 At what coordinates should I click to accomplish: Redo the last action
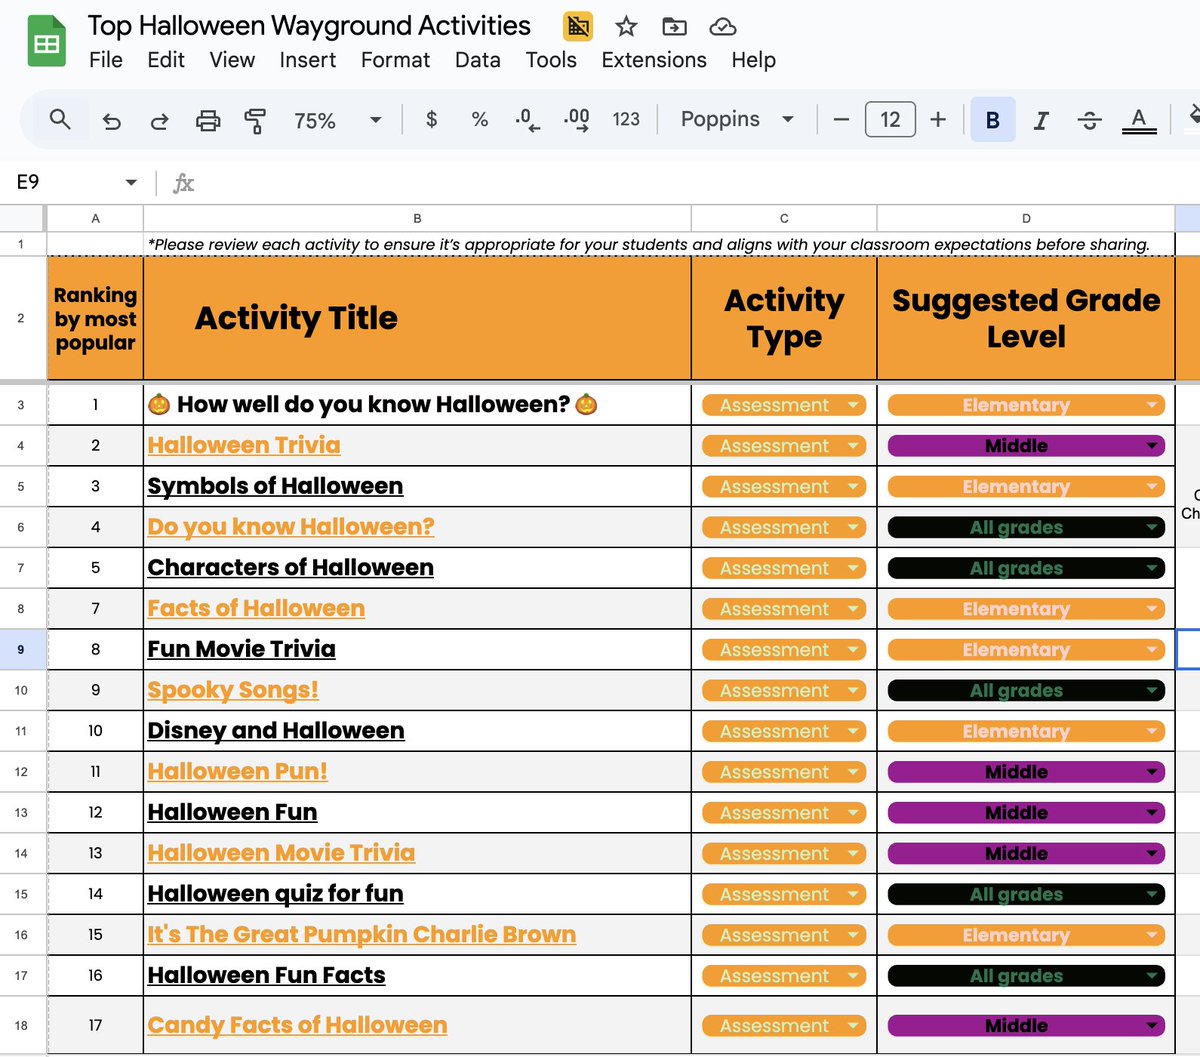[159, 121]
